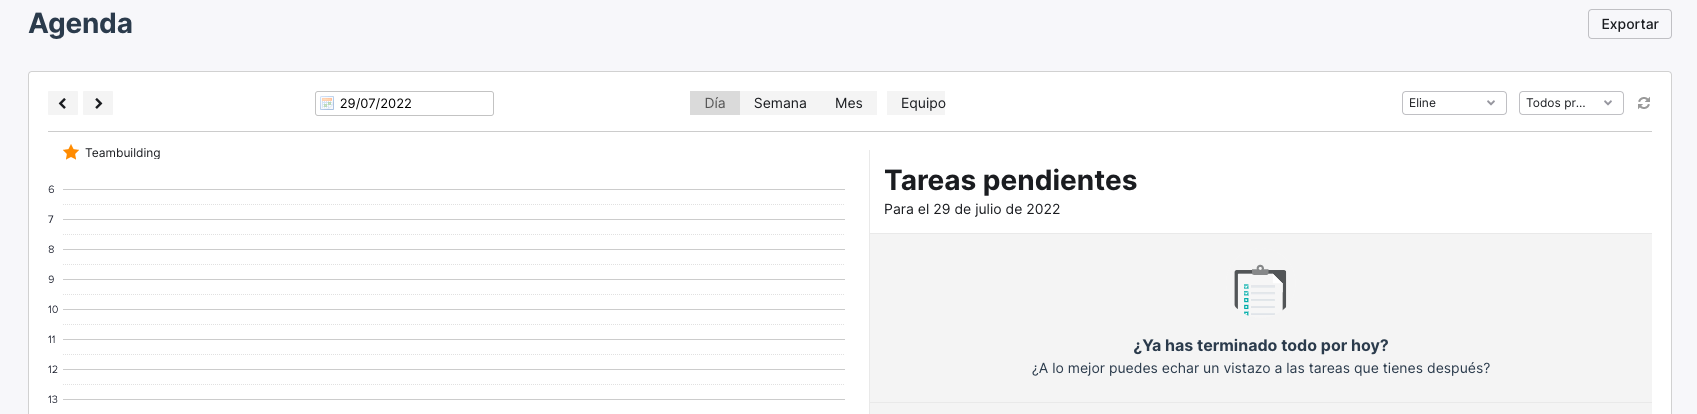
Task: Export the agenda with Exportar button
Action: [1630, 24]
